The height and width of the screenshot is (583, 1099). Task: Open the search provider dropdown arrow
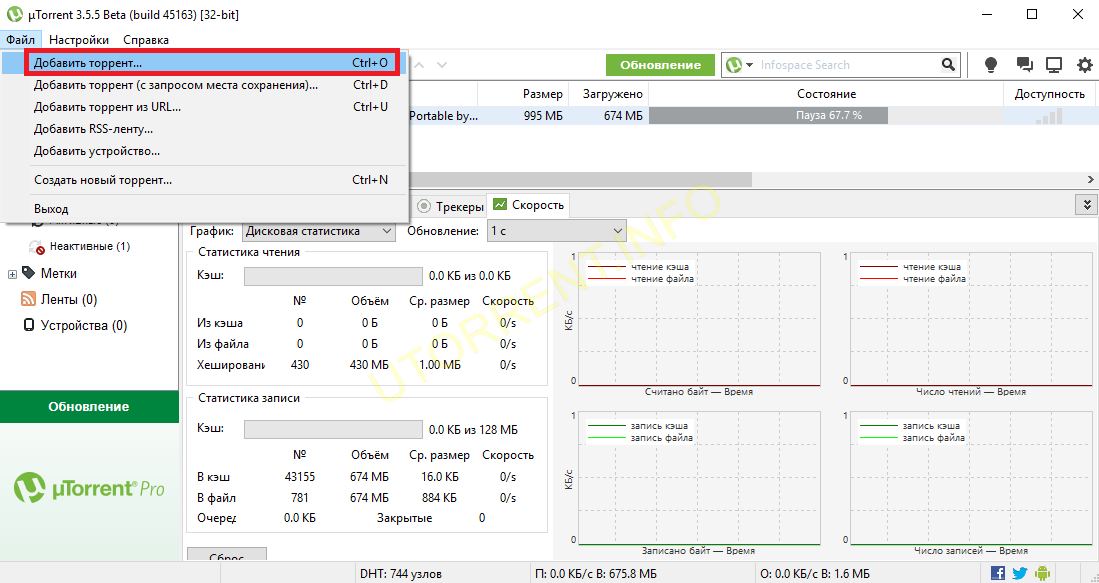(750, 65)
